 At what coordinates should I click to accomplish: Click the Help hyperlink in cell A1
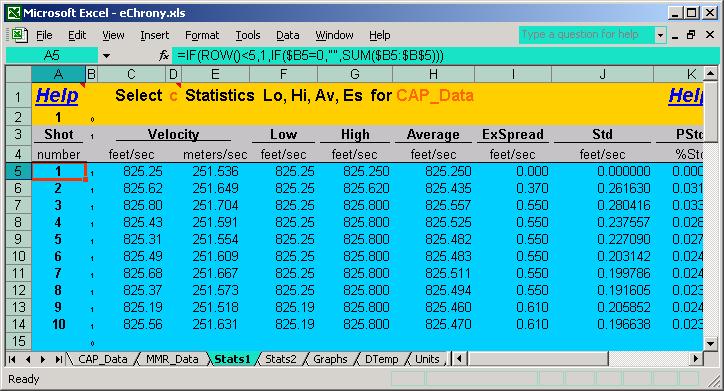pyautogui.click(x=57, y=95)
